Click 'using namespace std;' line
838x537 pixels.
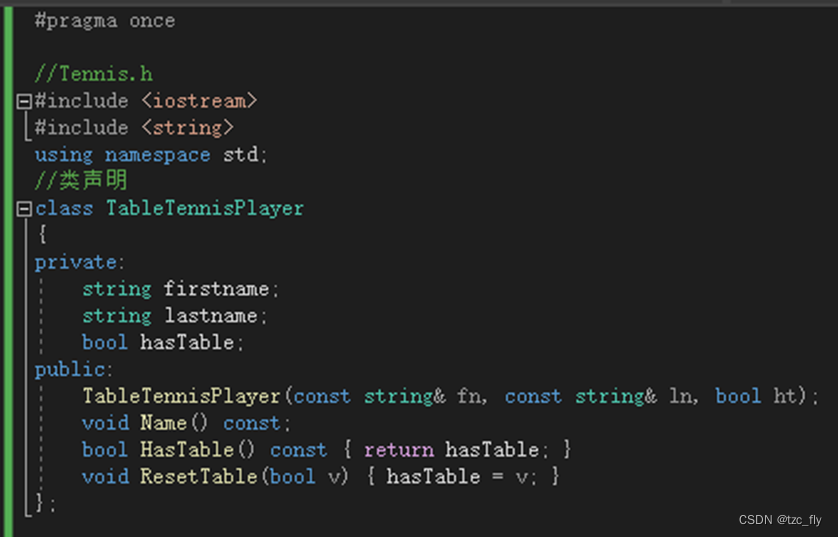151,155
